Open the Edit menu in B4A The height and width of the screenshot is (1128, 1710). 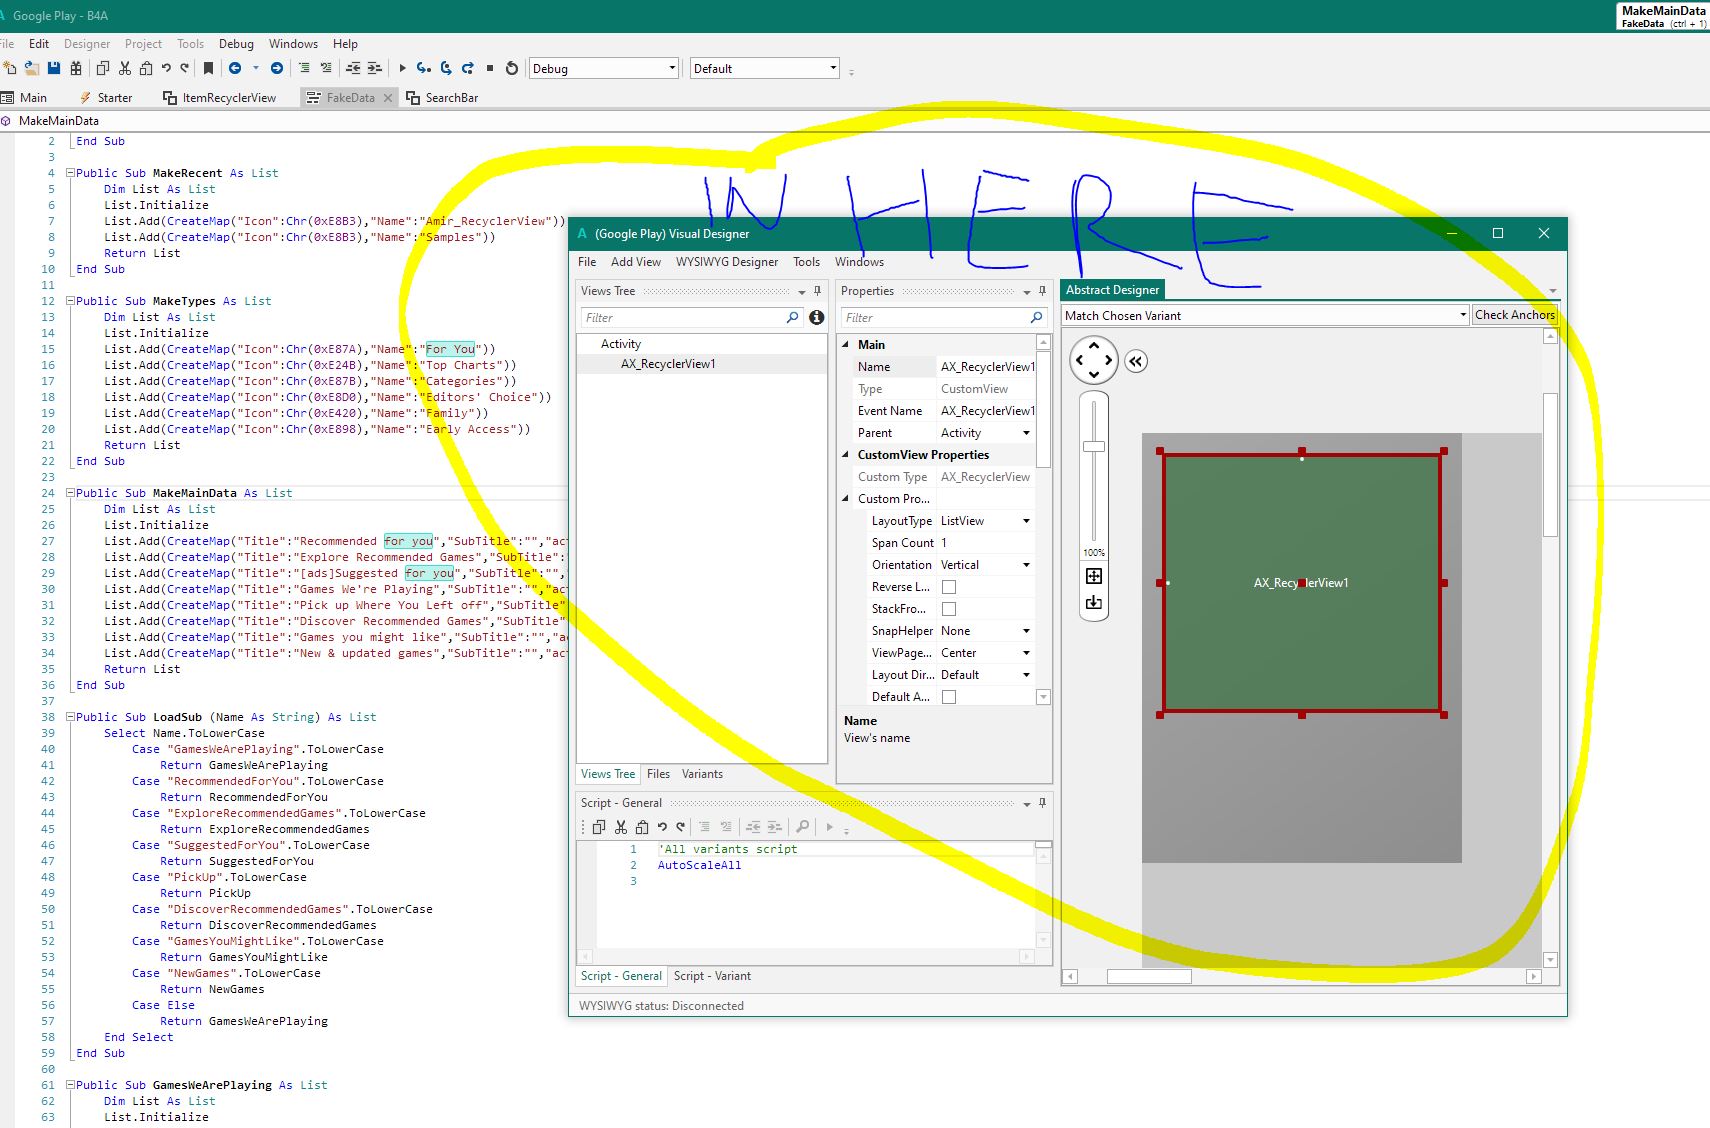pyautogui.click(x=39, y=44)
